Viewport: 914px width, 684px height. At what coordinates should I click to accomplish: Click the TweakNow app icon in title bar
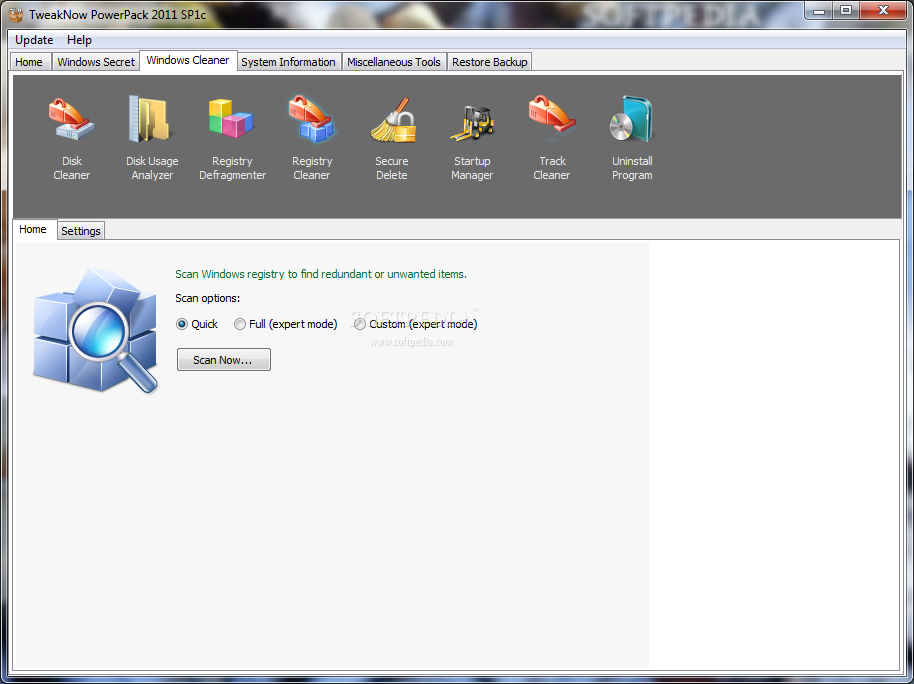(x=16, y=14)
